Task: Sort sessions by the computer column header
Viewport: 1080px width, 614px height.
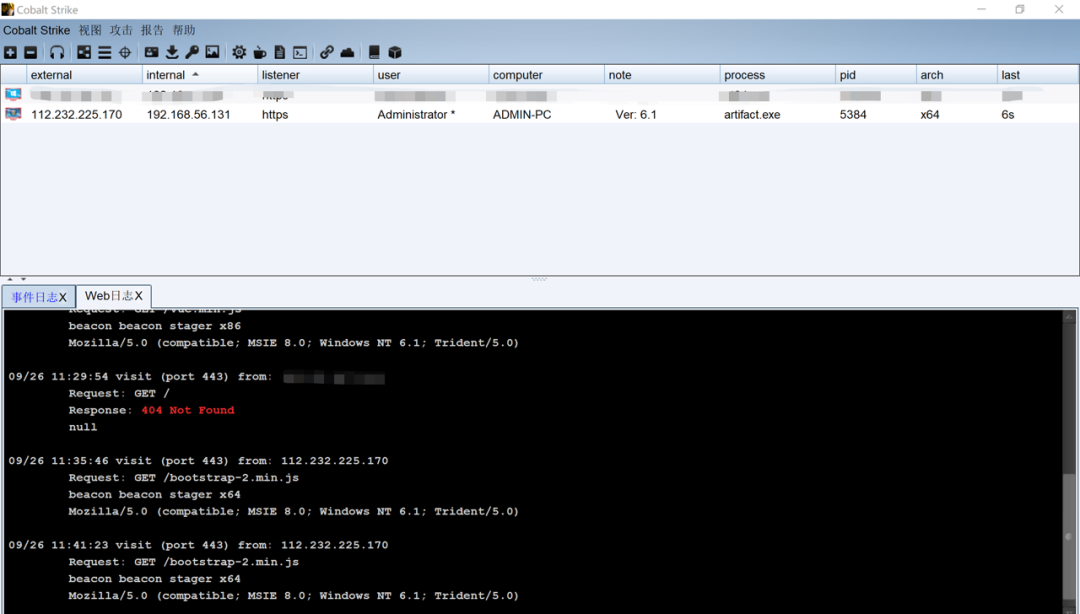Action: click(x=547, y=75)
